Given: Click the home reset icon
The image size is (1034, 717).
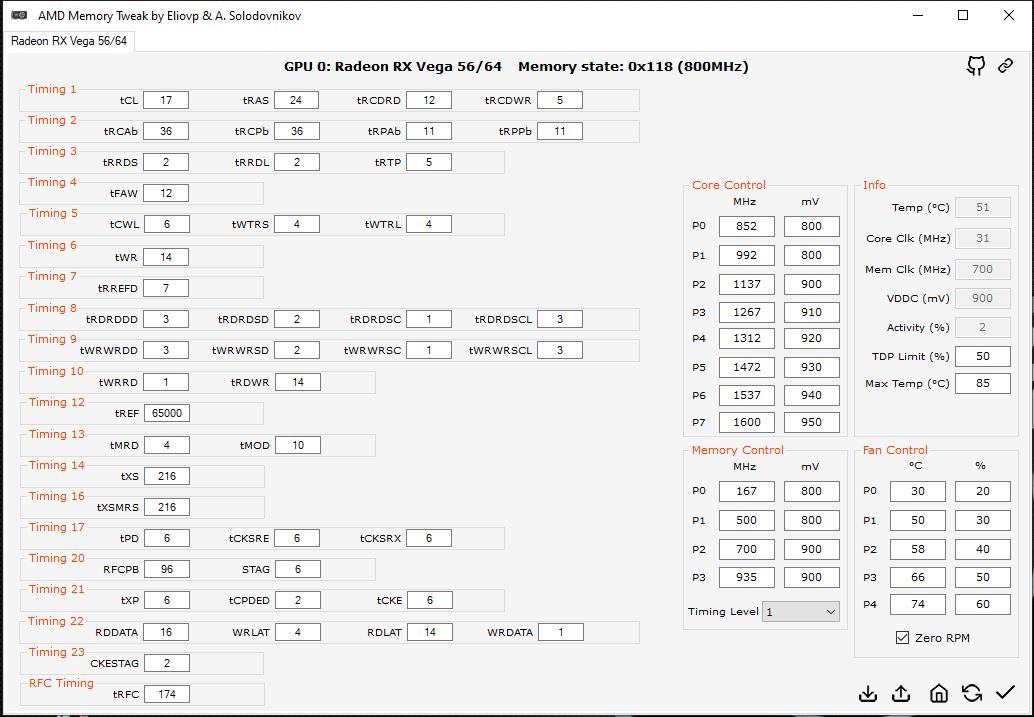Looking at the screenshot, I should 938,693.
